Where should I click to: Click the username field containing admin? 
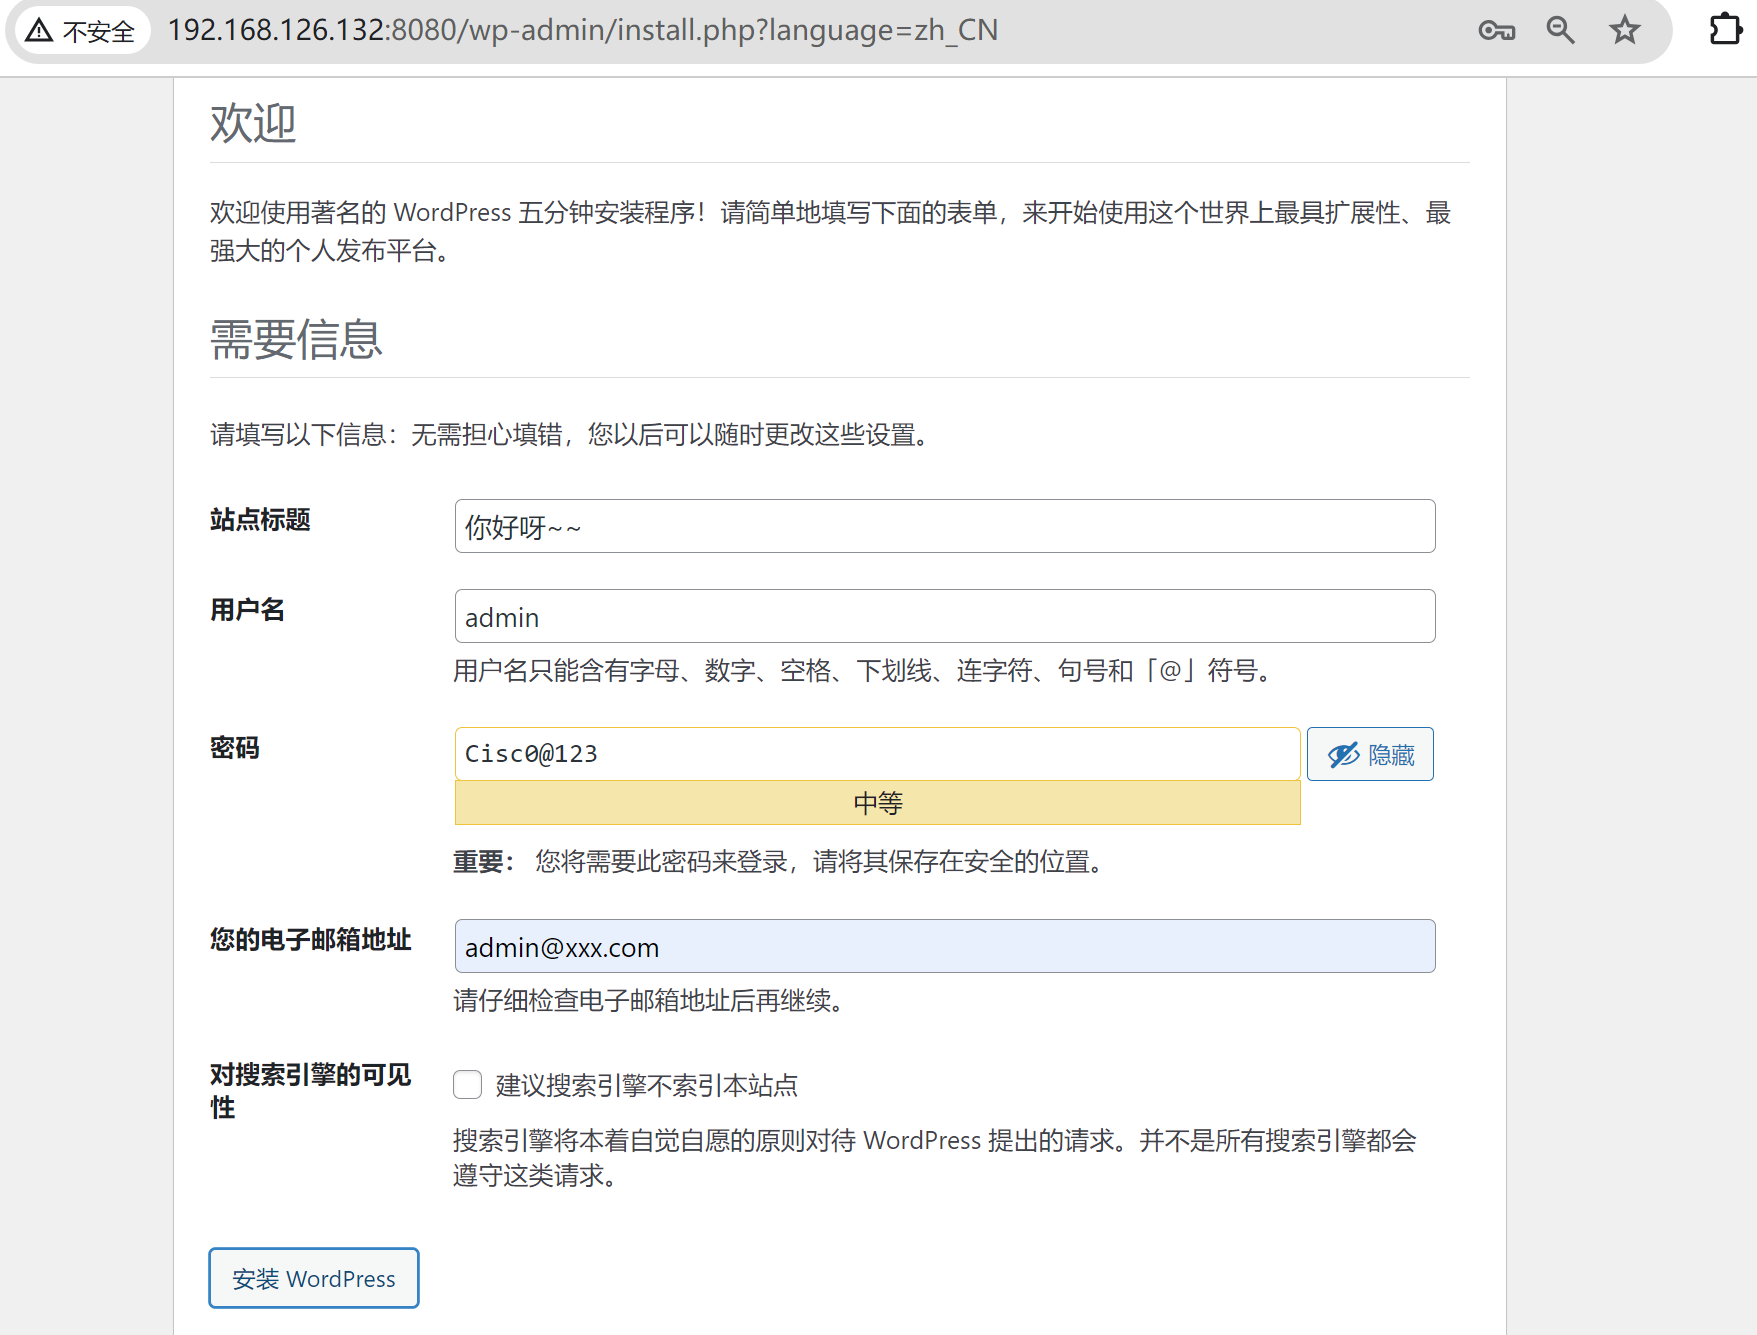click(944, 617)
